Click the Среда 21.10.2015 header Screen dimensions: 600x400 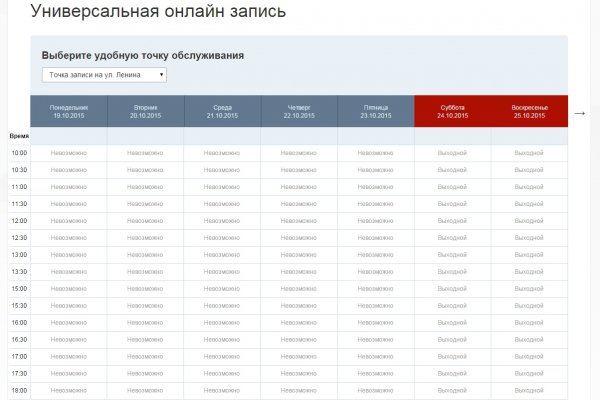coord(222,111)
